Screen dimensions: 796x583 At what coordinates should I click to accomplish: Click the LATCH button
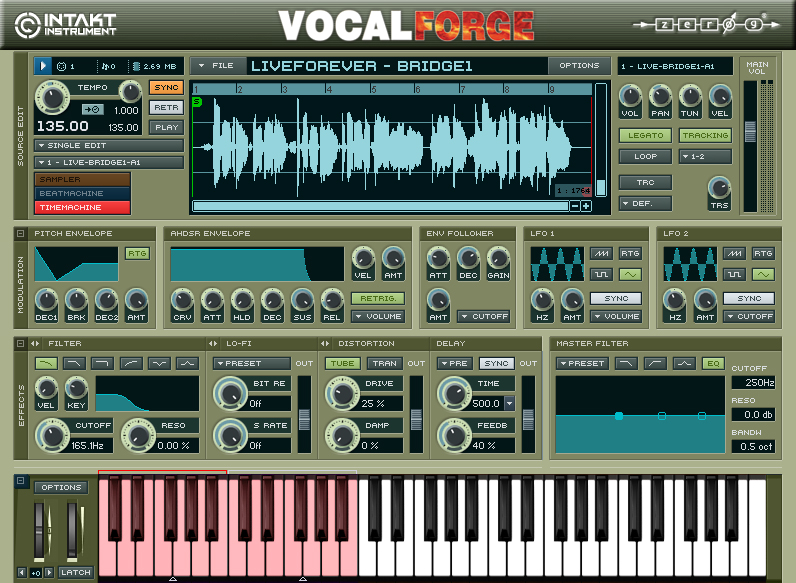[76, 572]
